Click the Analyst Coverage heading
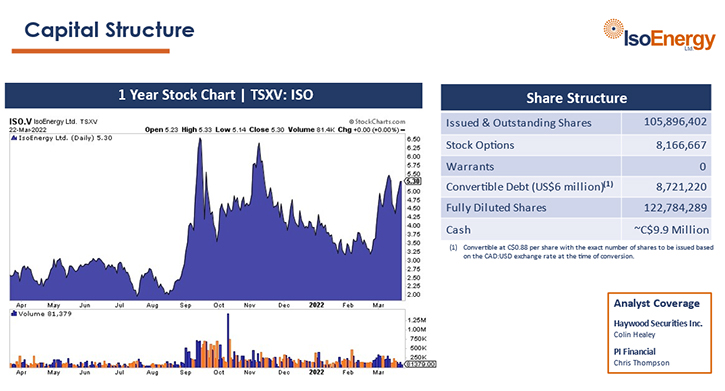This screenshot has height=391, width=725. (657, 304)
